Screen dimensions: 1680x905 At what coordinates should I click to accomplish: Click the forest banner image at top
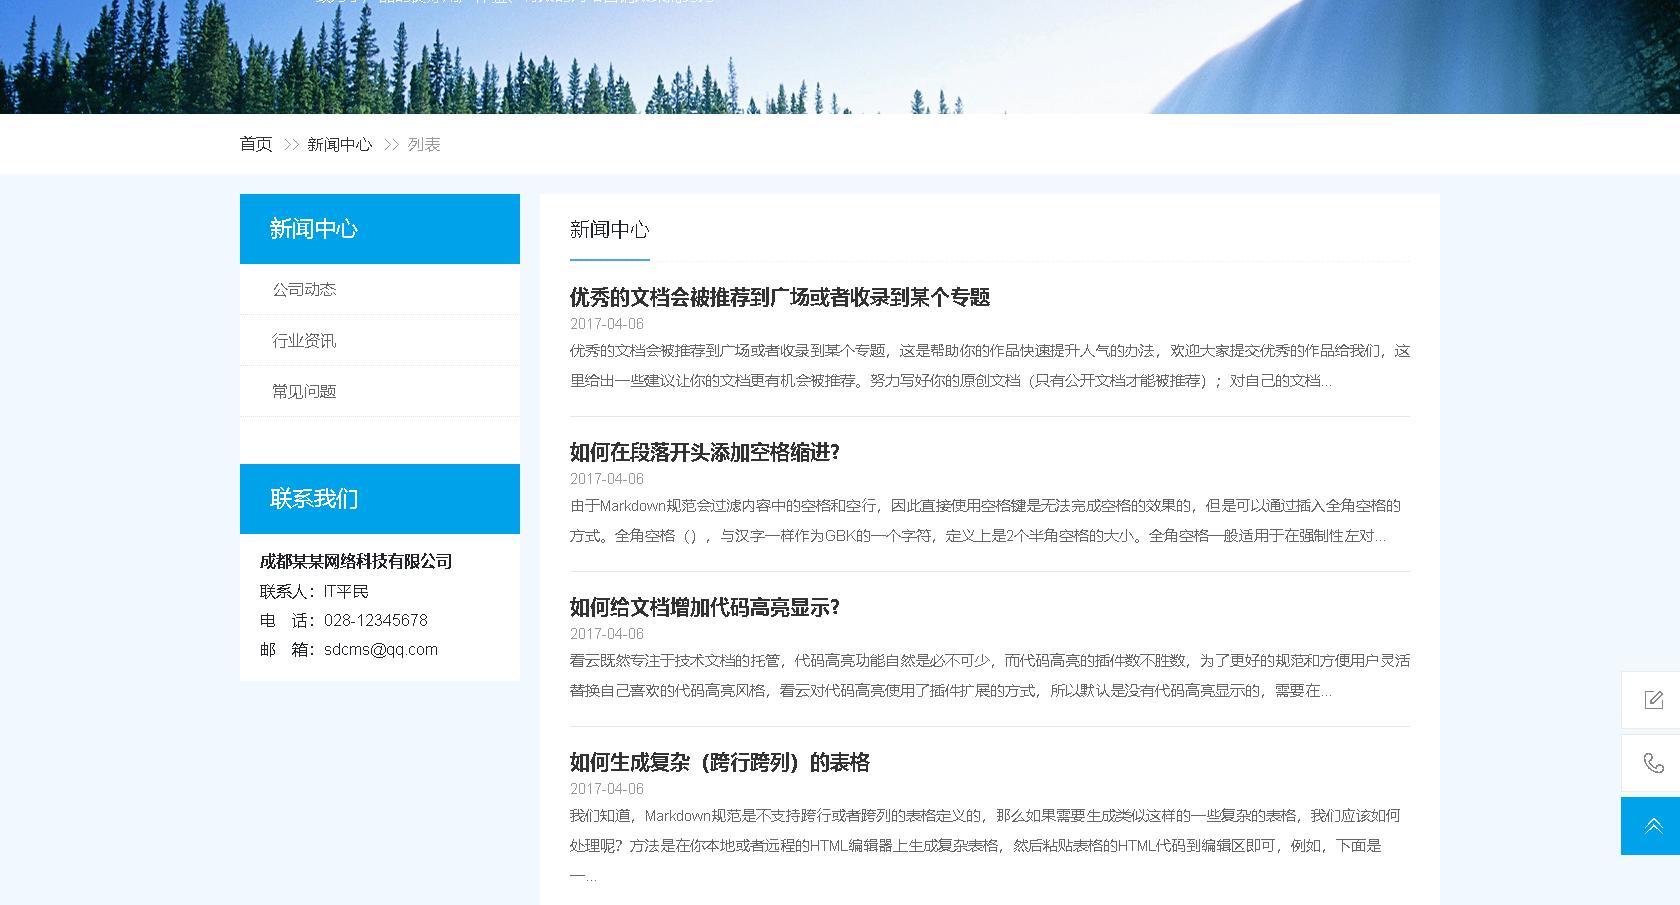[840, 55]
